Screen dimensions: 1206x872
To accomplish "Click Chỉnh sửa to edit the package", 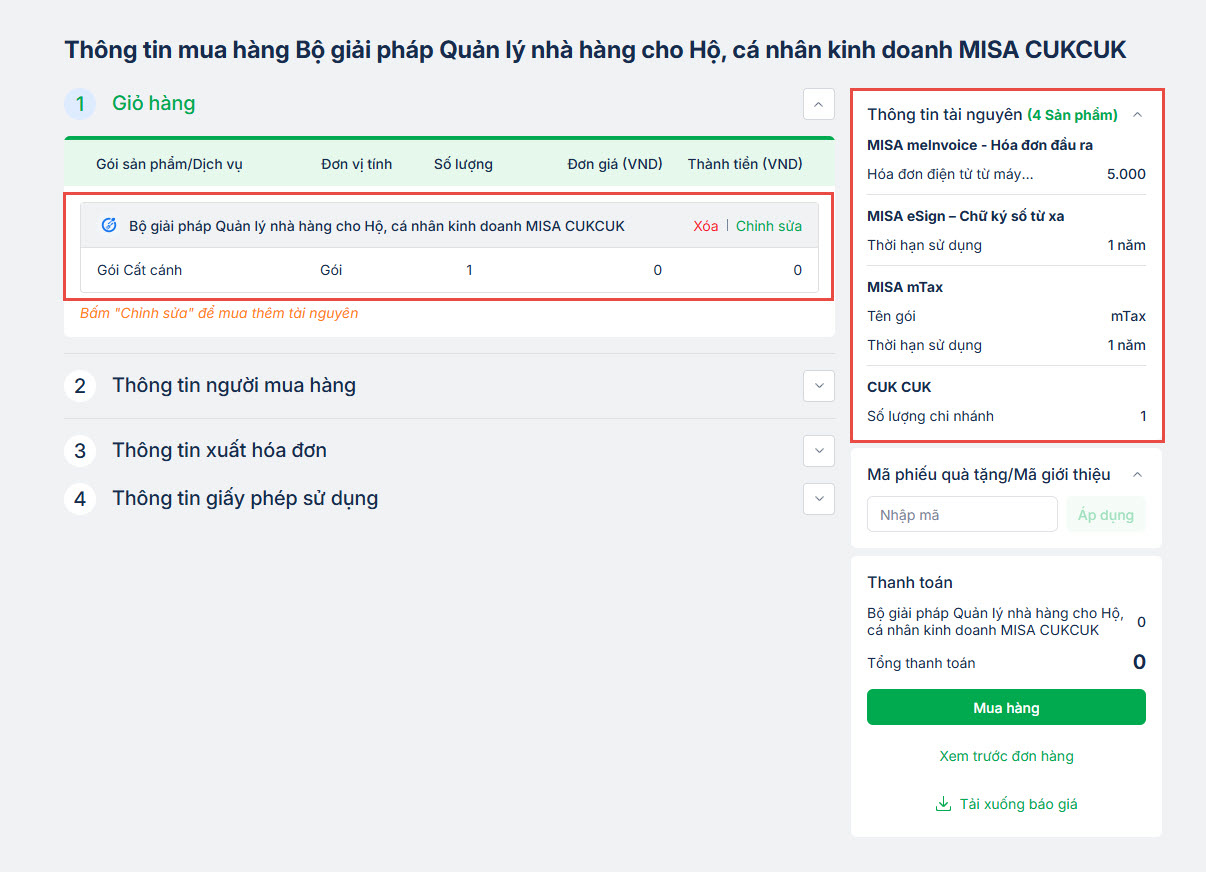I will (x=768, y=226).
